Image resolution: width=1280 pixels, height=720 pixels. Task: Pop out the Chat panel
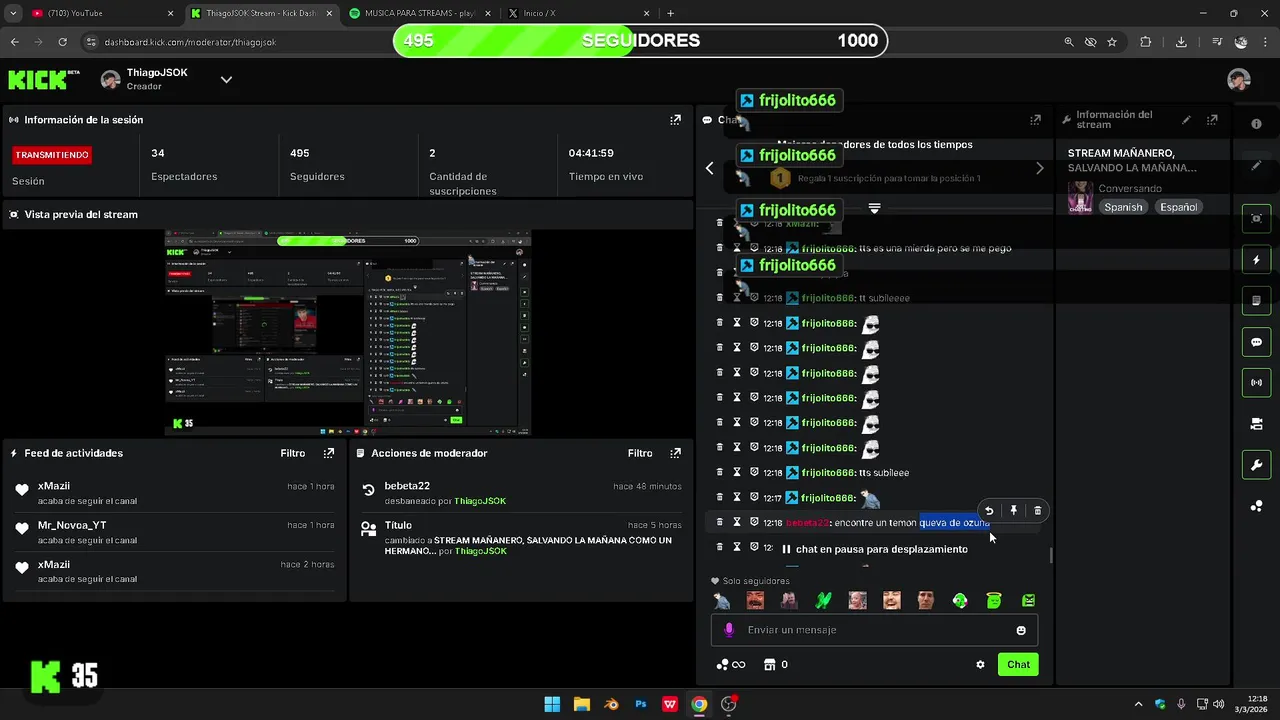coord(1035,120)
